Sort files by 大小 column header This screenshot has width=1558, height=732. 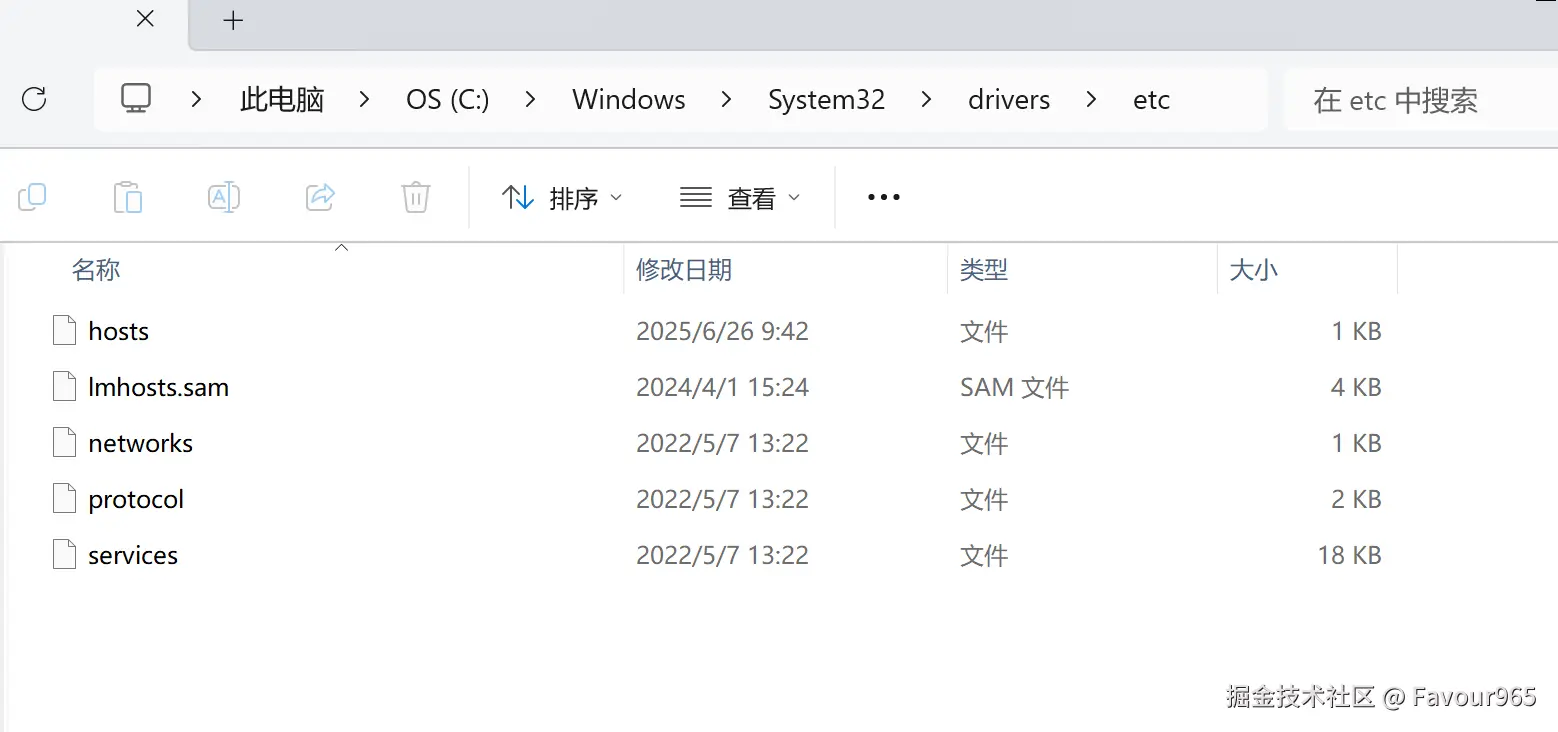[1253, 269]
